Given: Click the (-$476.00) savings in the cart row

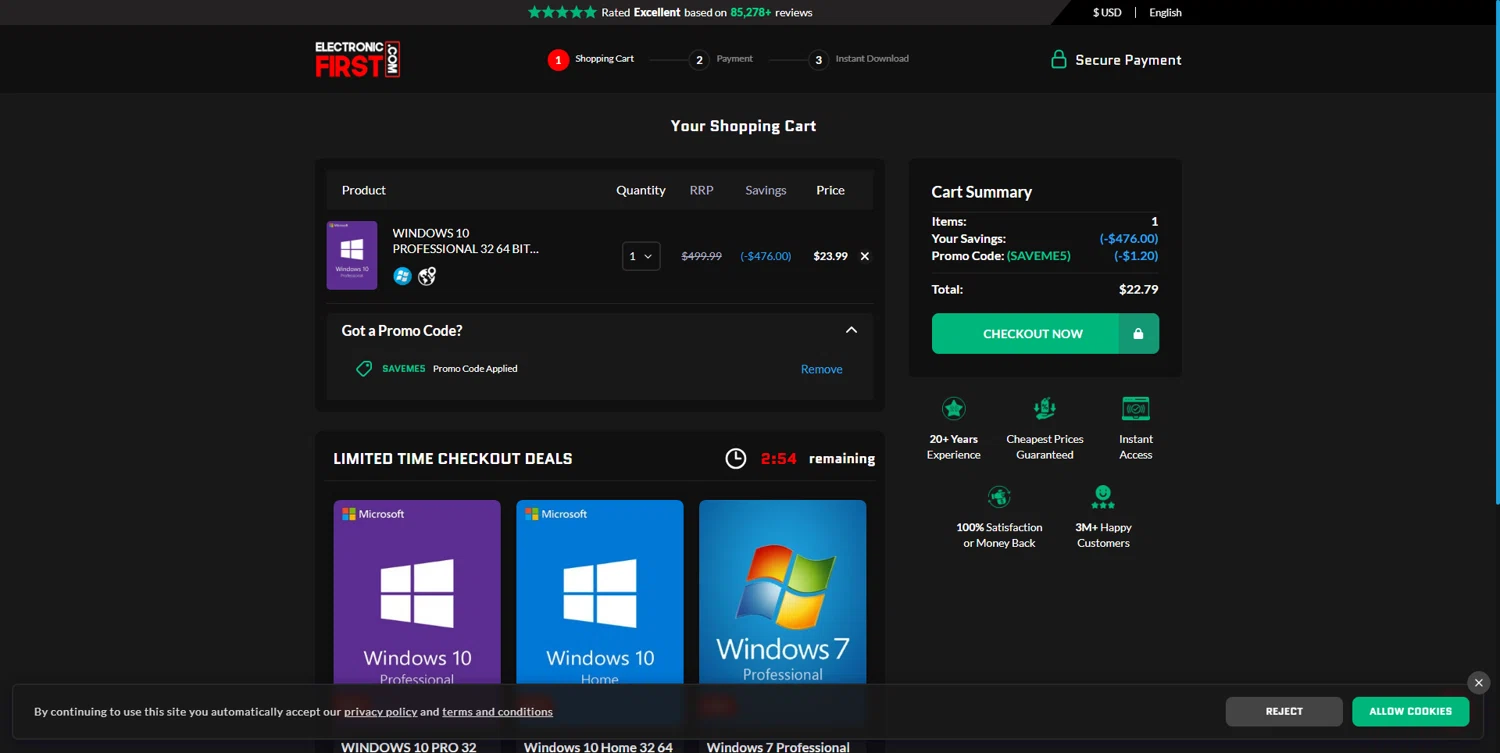Looking at the screenshot, I should click(x=766, y=256).
